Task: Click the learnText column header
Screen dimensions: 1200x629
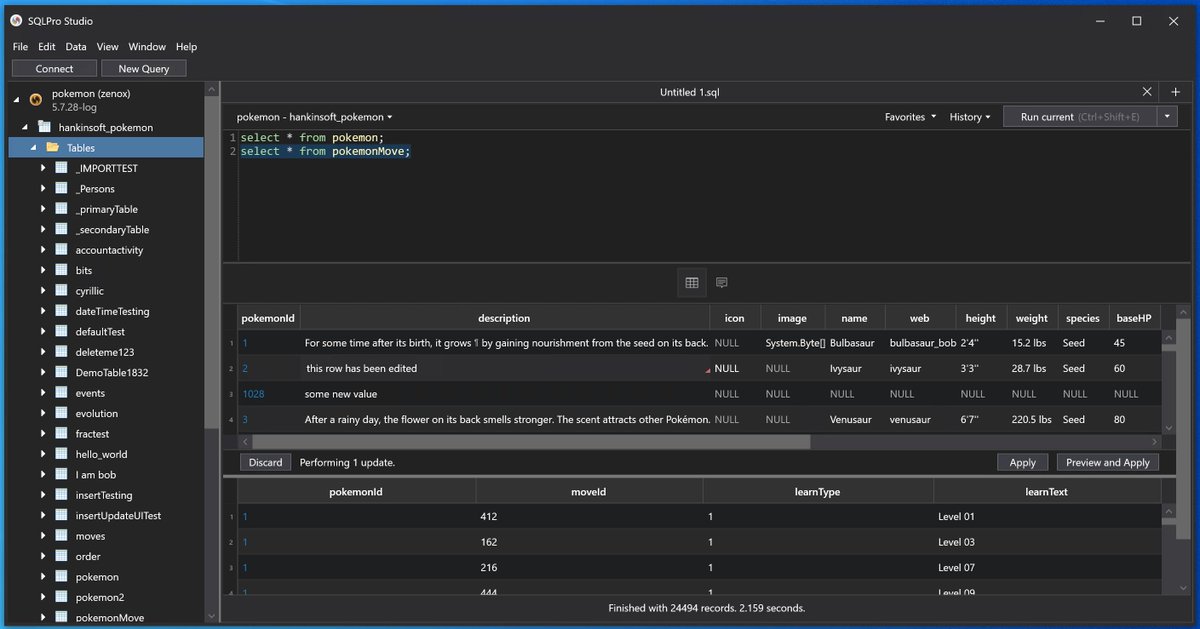Action: click(1046, 492)
